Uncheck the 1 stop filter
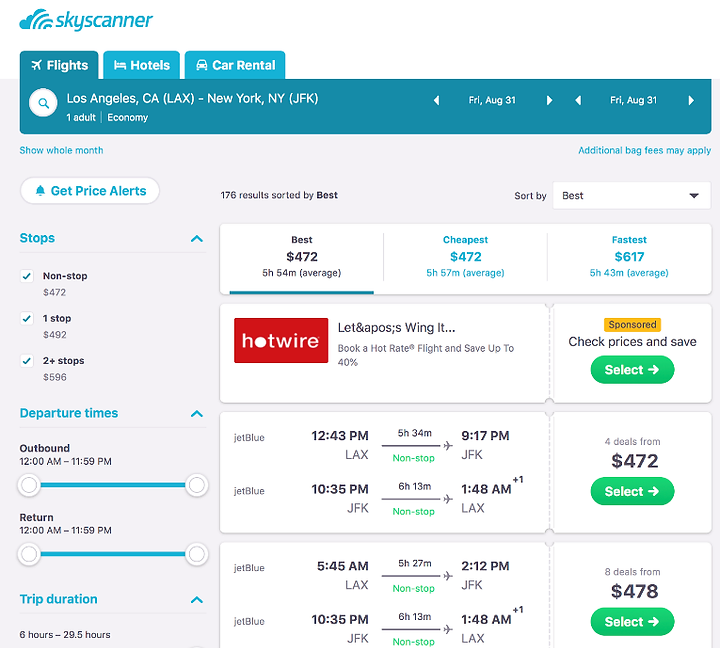The height and width of the screenshot is (648, 720). (x=27, y=318)
